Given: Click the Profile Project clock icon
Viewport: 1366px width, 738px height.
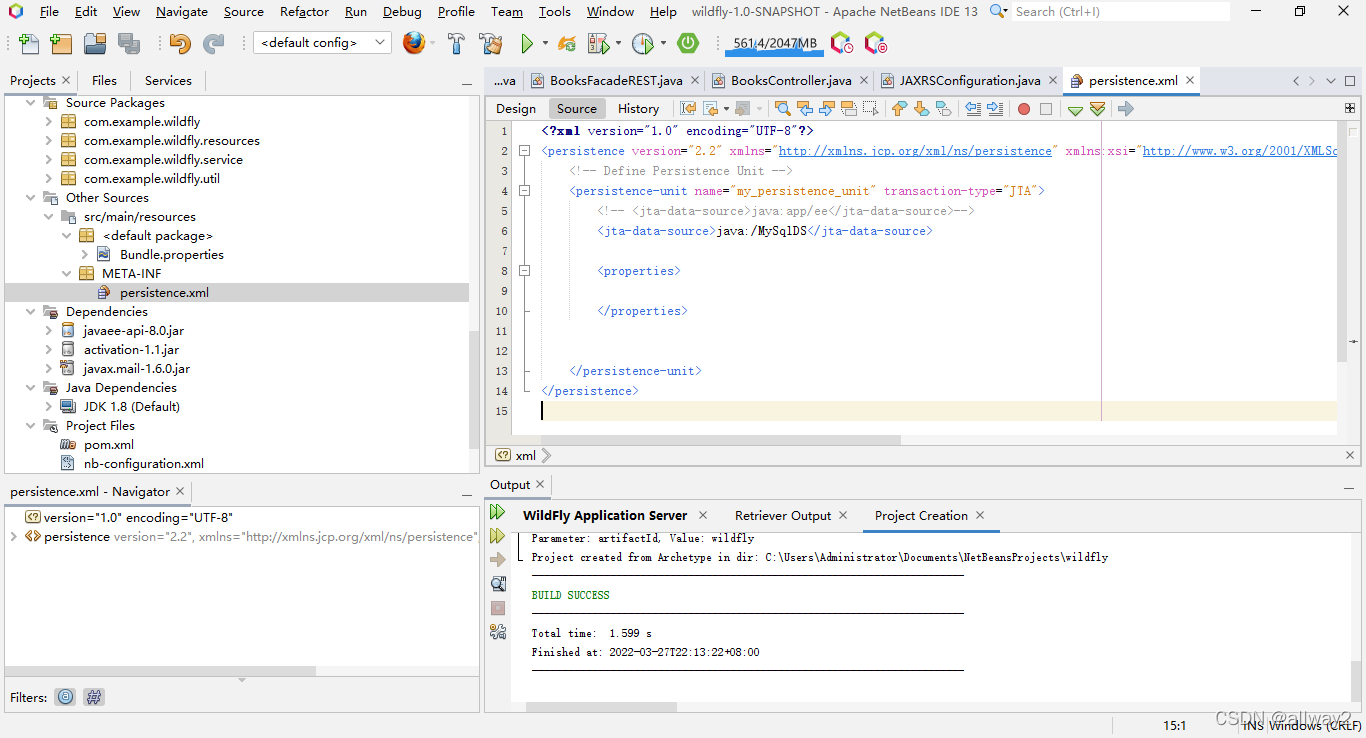Looking at the screenshot, I should point(642,43).
